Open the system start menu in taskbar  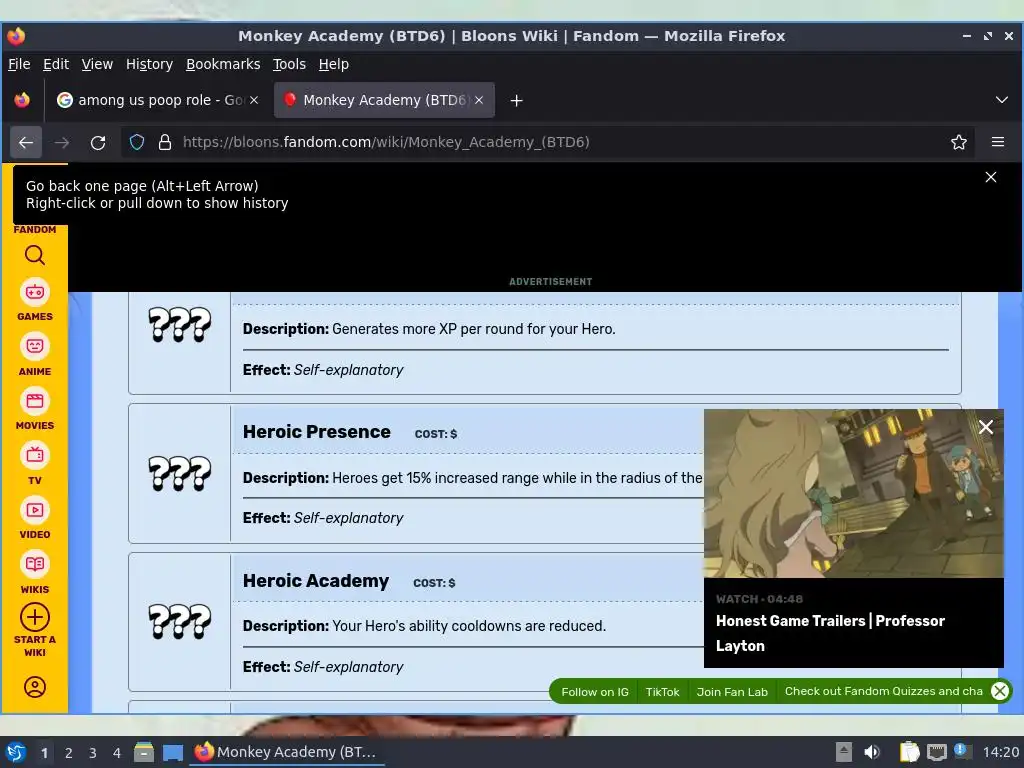point(16,752)
